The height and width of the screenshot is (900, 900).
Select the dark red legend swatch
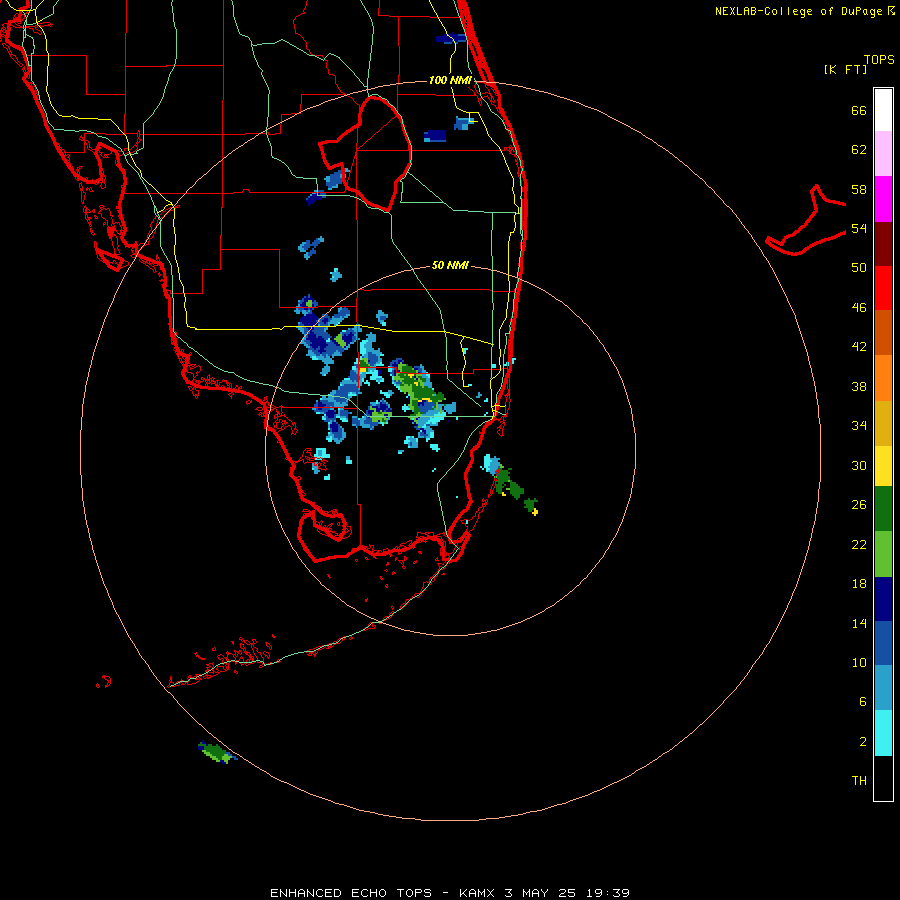[x=883, y=244]
